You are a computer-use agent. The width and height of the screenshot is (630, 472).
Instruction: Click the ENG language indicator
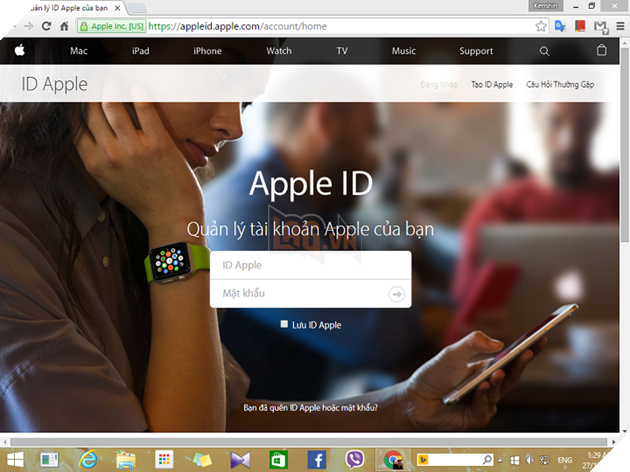(565, 460)
